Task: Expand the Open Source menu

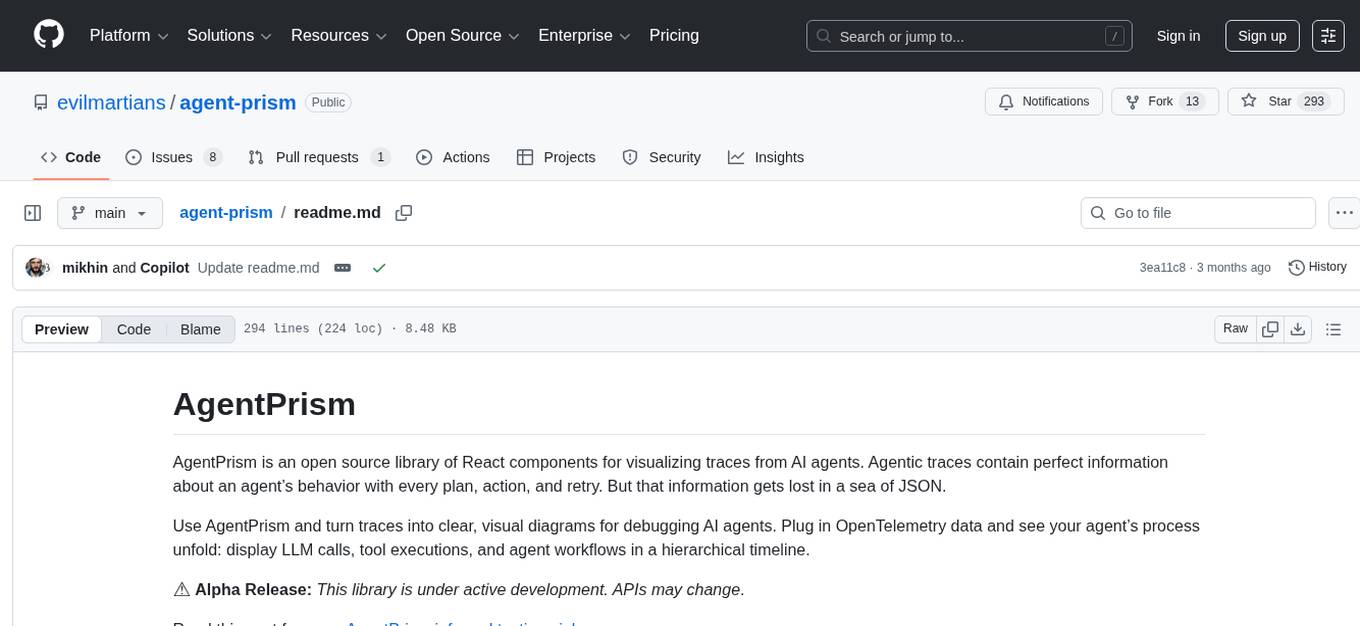Action: pyautogui.click(x=462, y=36)
